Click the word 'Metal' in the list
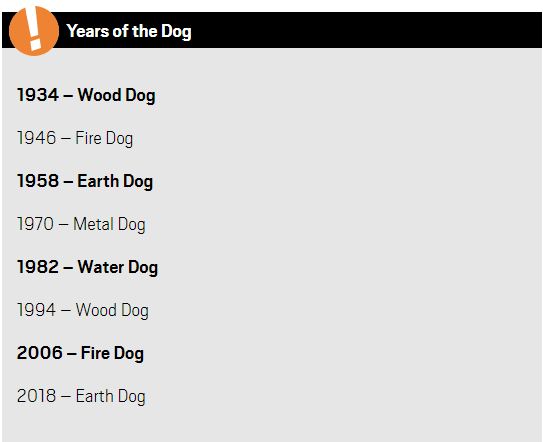 tap(94, 224)
